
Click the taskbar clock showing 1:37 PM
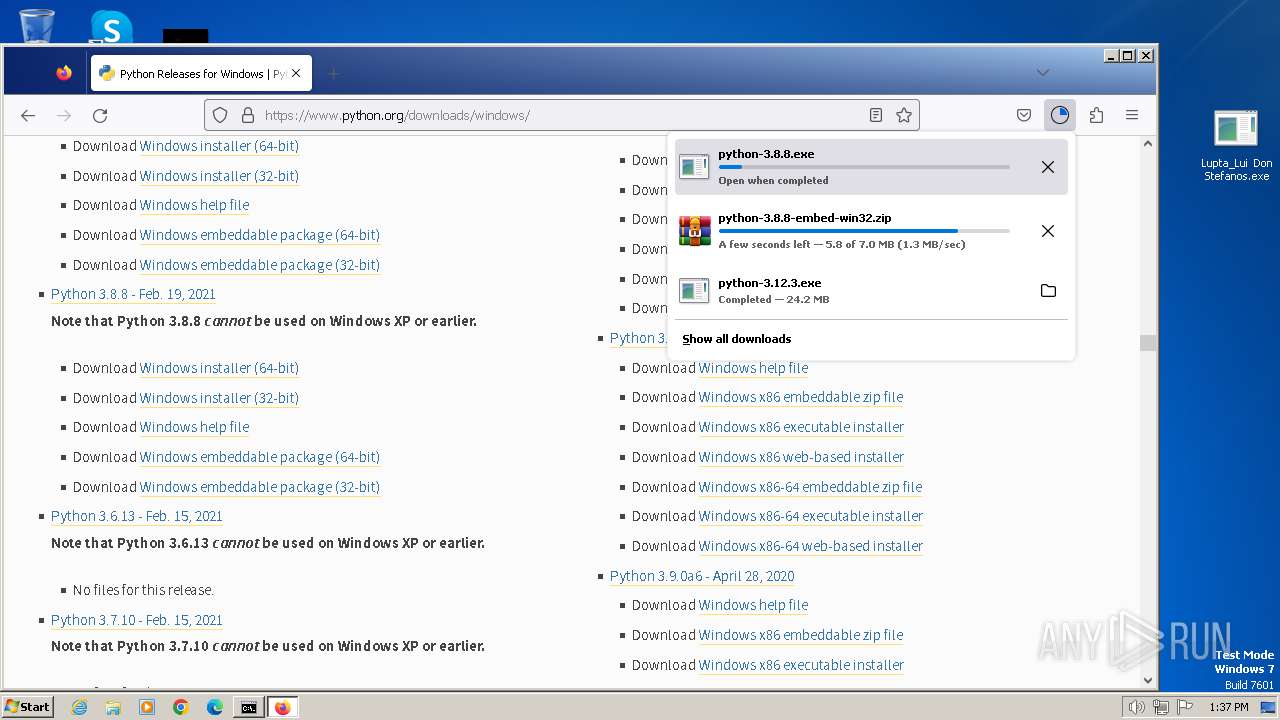(1229, 707)
